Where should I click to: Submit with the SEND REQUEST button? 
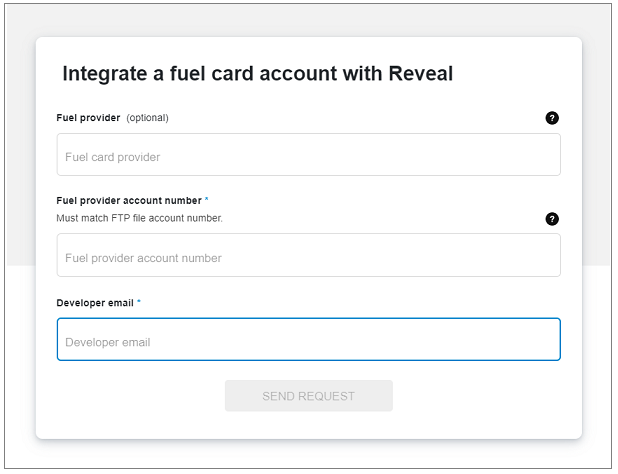click(309, 396)
